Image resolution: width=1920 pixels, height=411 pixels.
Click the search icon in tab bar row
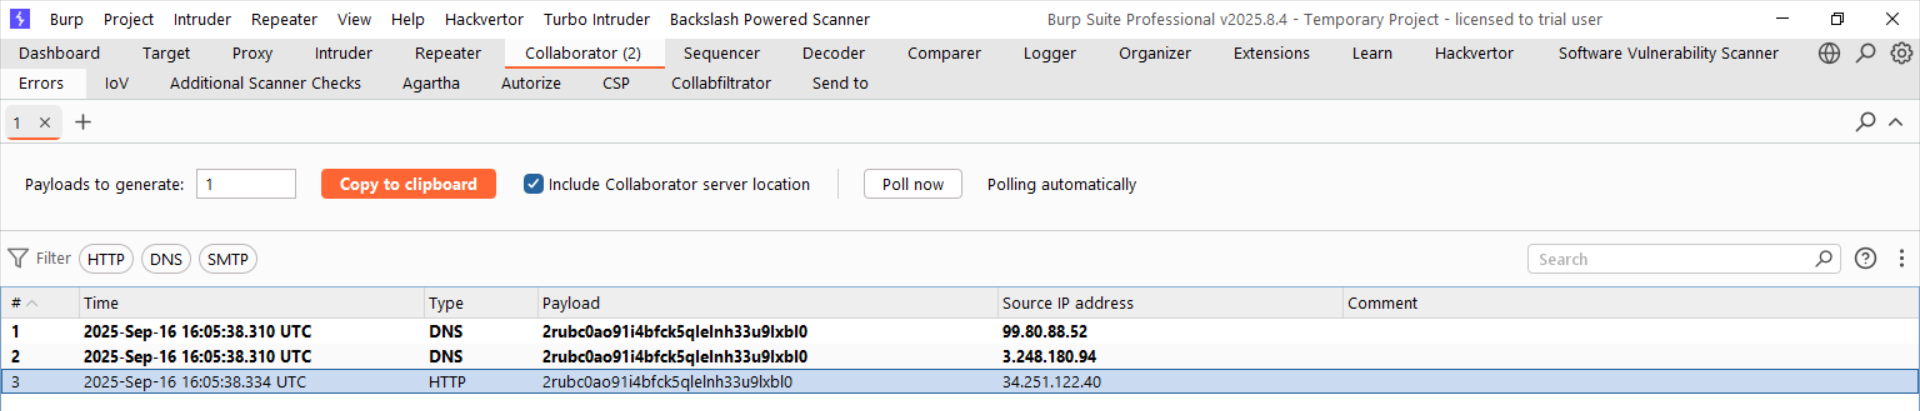(1865, 122)
